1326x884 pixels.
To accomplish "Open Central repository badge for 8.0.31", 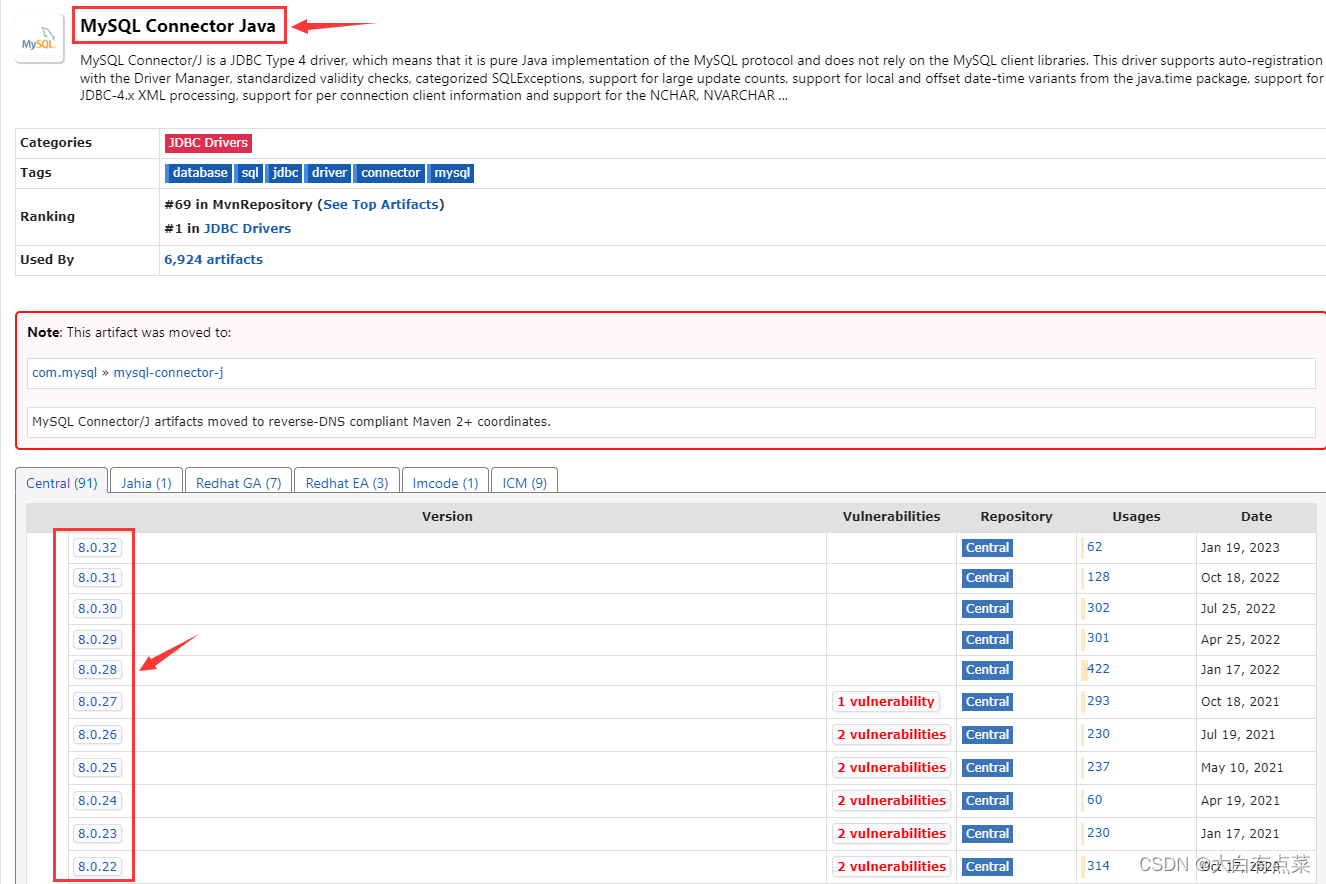I will (987, 578).
